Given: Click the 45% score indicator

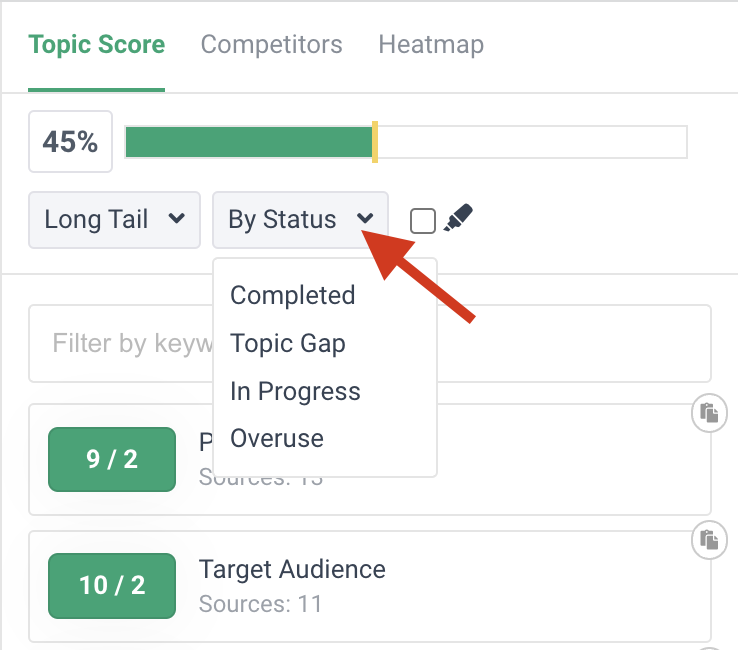Looking at the screenshot, I should [70, 142].
